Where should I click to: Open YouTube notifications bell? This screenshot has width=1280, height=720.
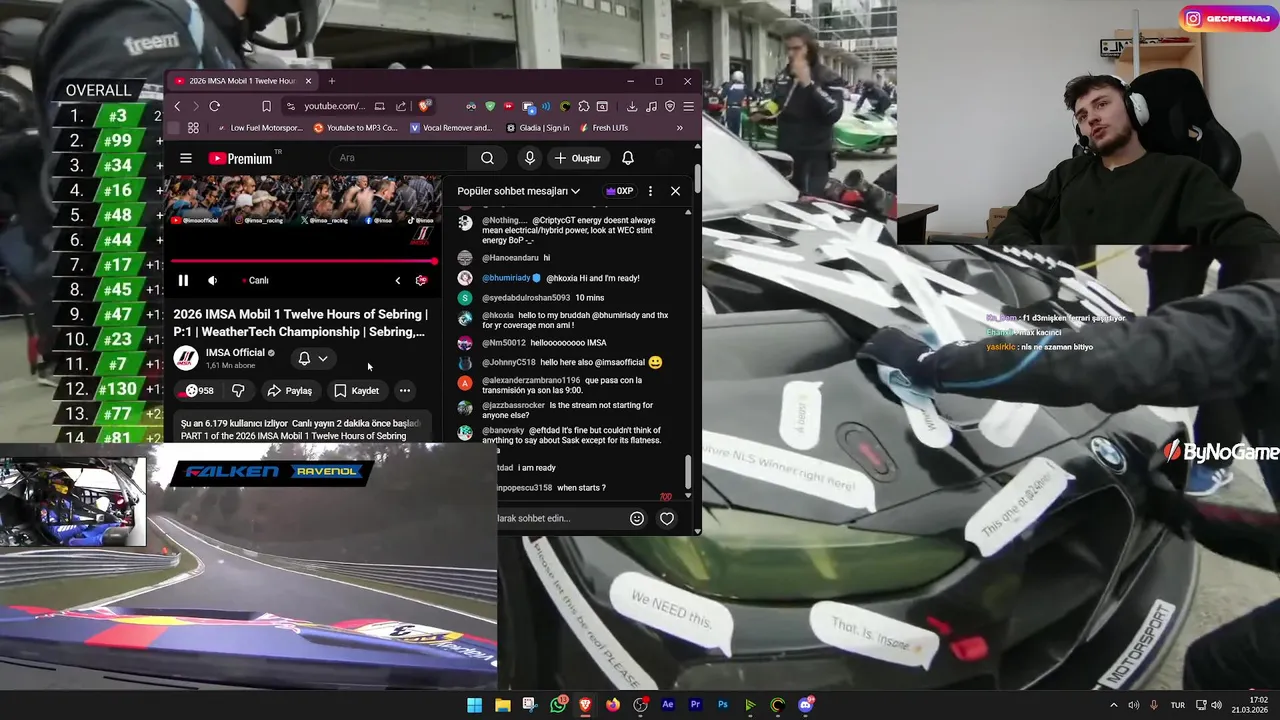coord(628,158)
